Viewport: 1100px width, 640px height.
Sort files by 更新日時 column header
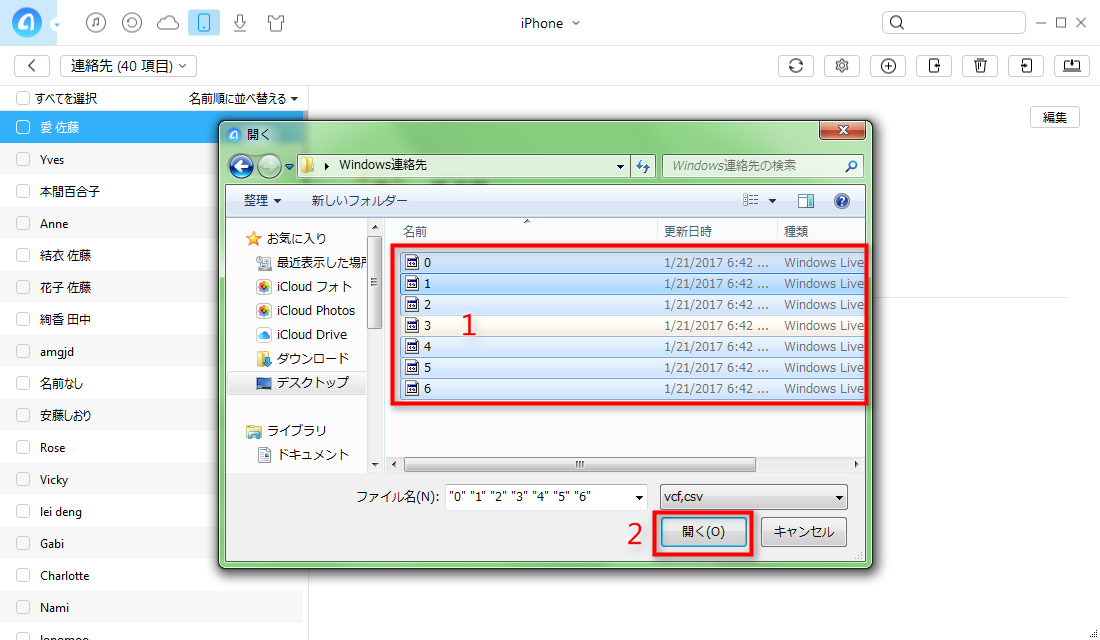717,232
